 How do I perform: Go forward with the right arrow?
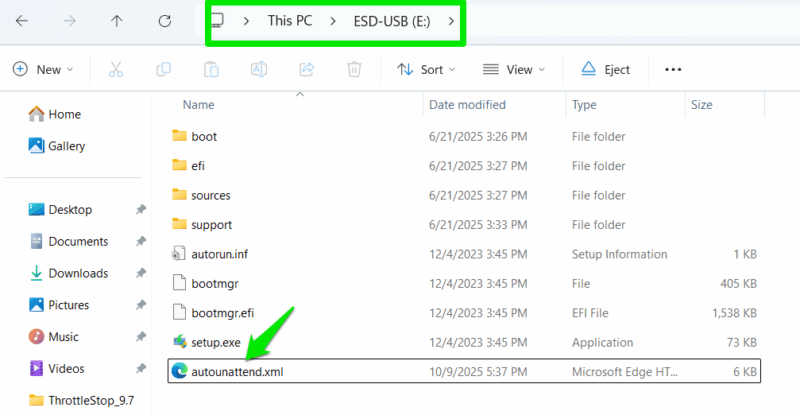[x=69, y=21]
